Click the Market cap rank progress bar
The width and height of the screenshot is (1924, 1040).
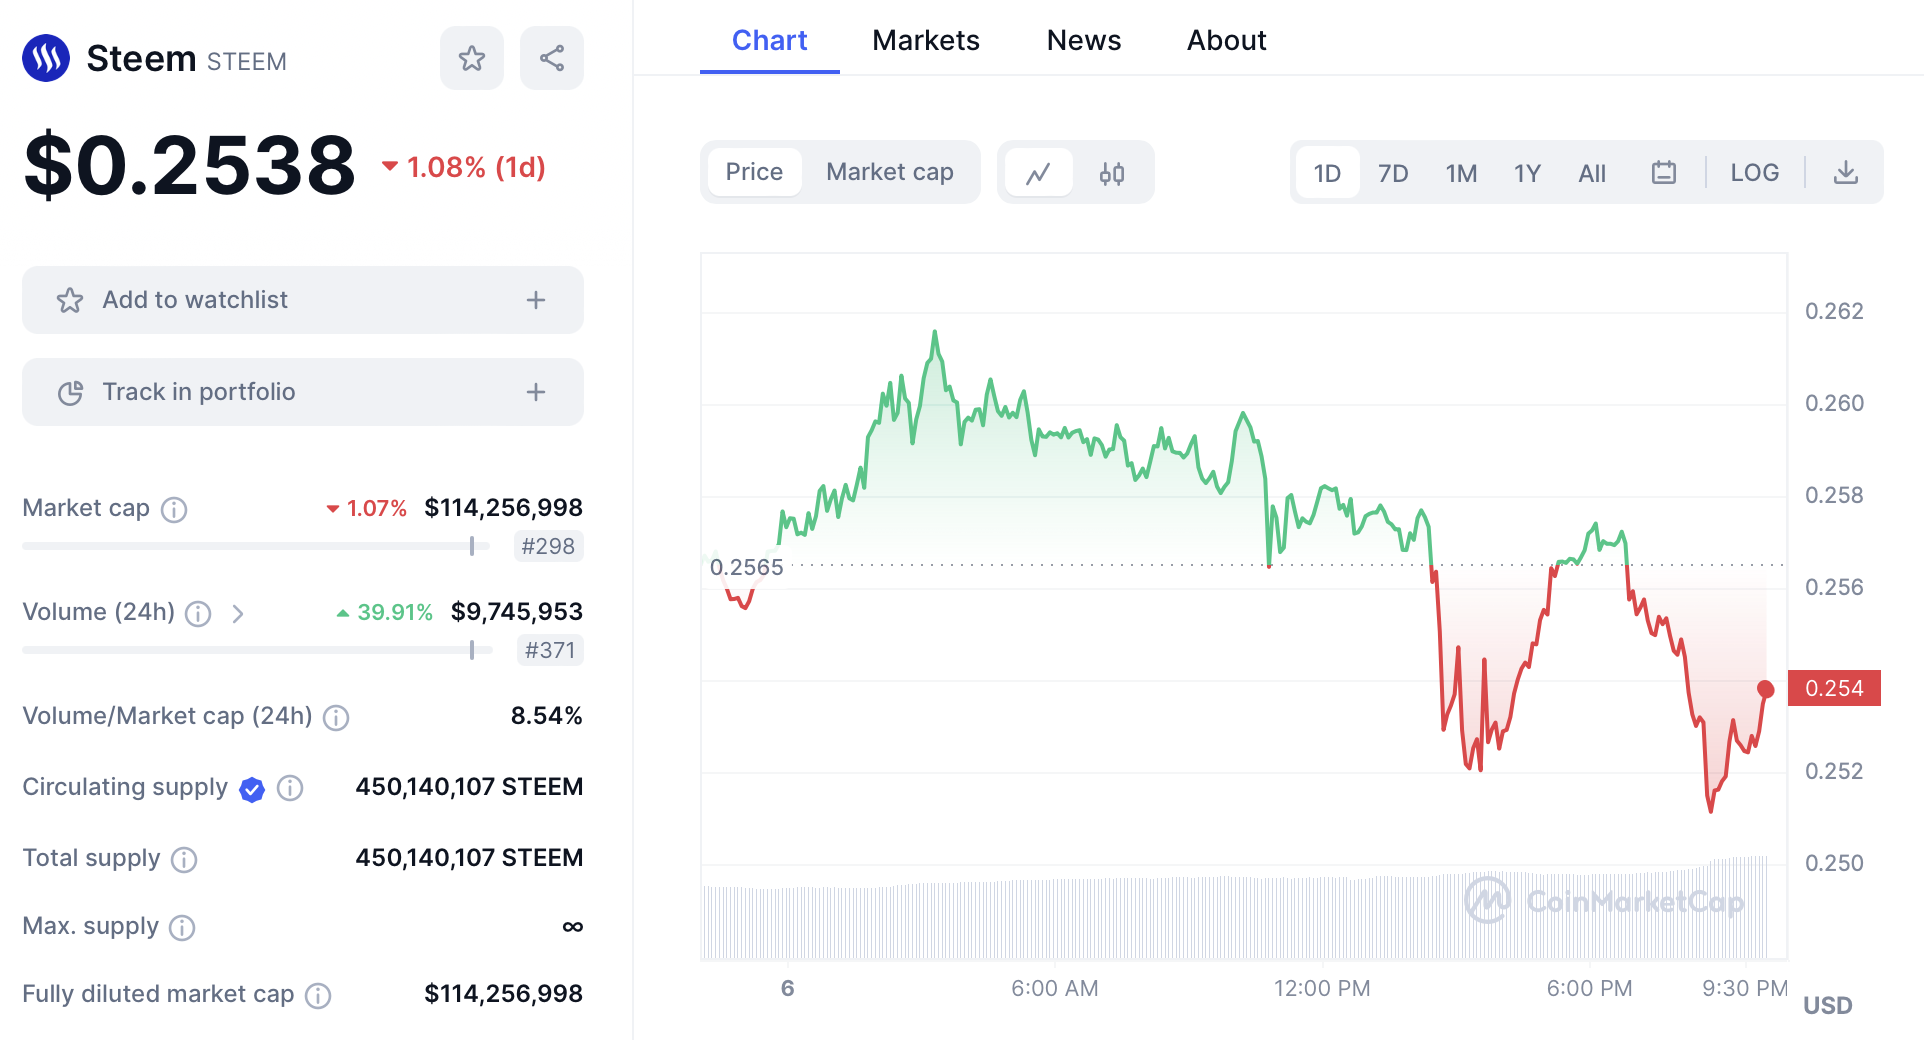pyautogui.click(x=256, y=546)
